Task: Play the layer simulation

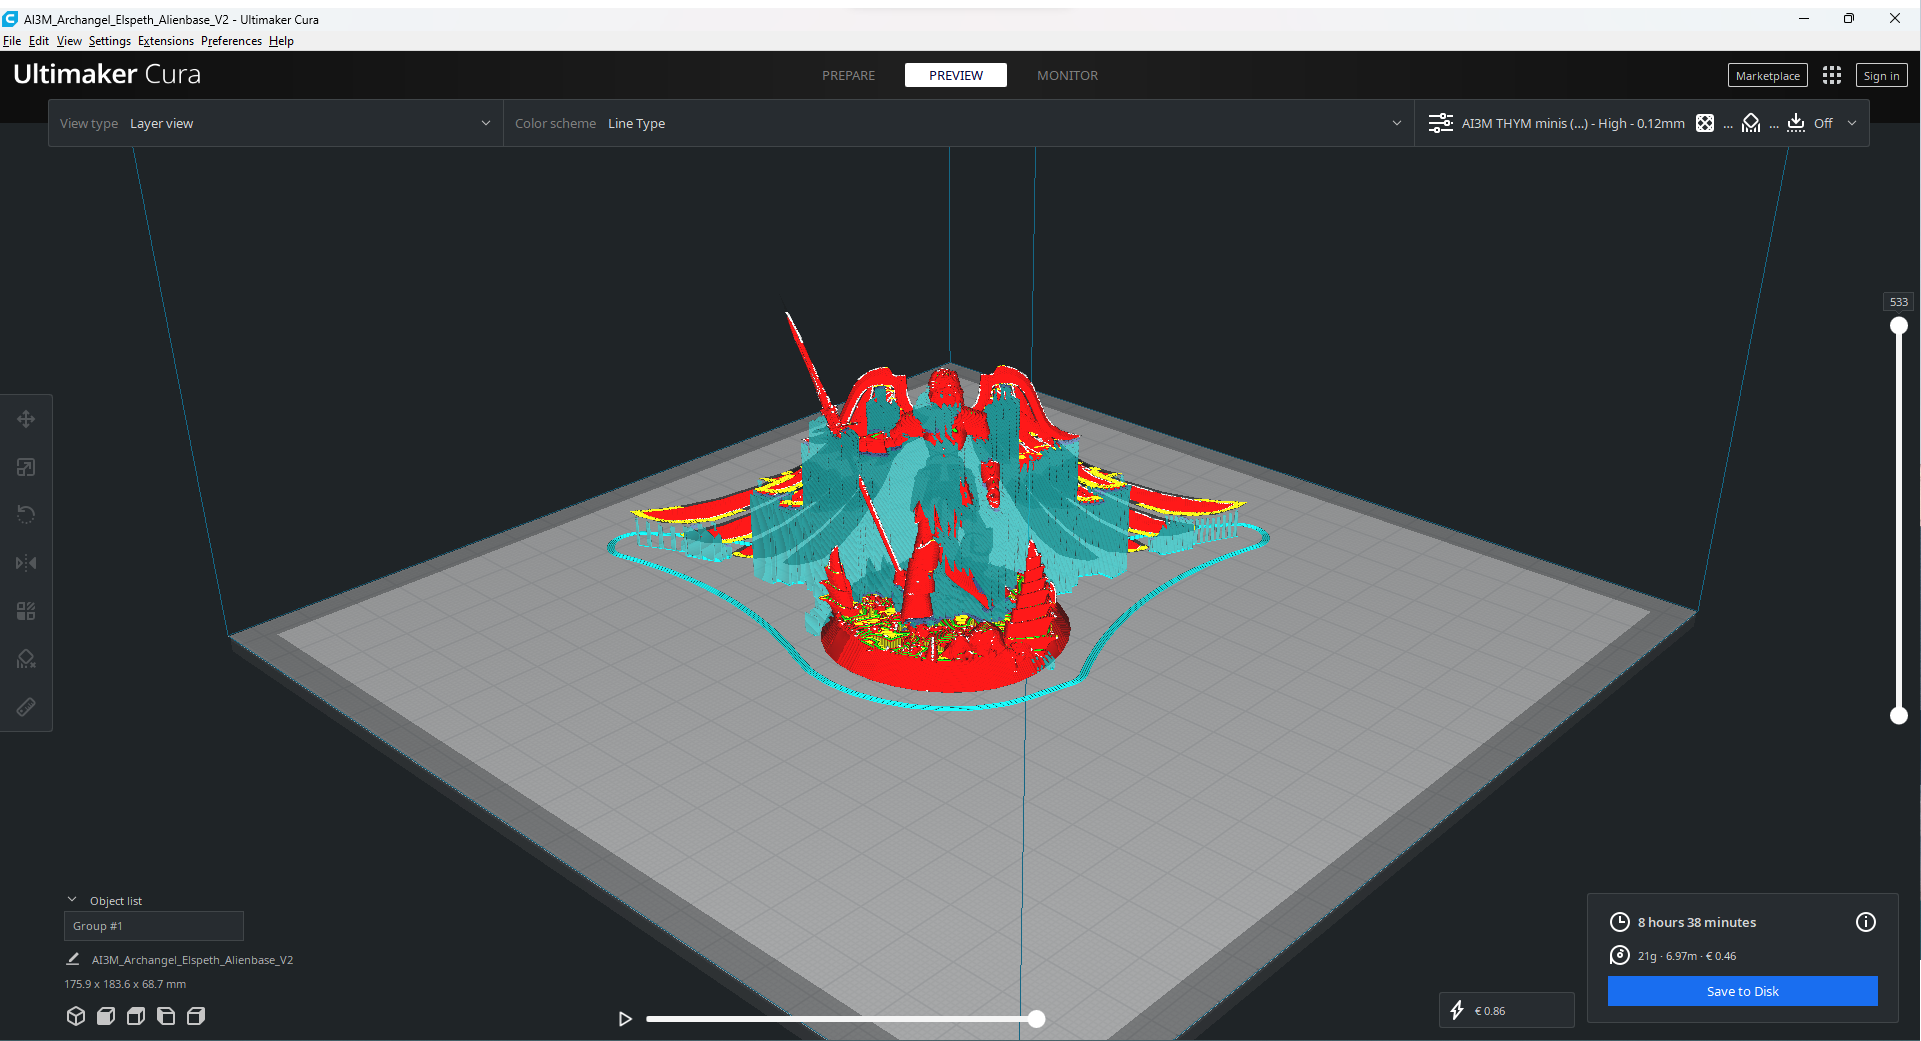Action: [x=625, y=1019]
